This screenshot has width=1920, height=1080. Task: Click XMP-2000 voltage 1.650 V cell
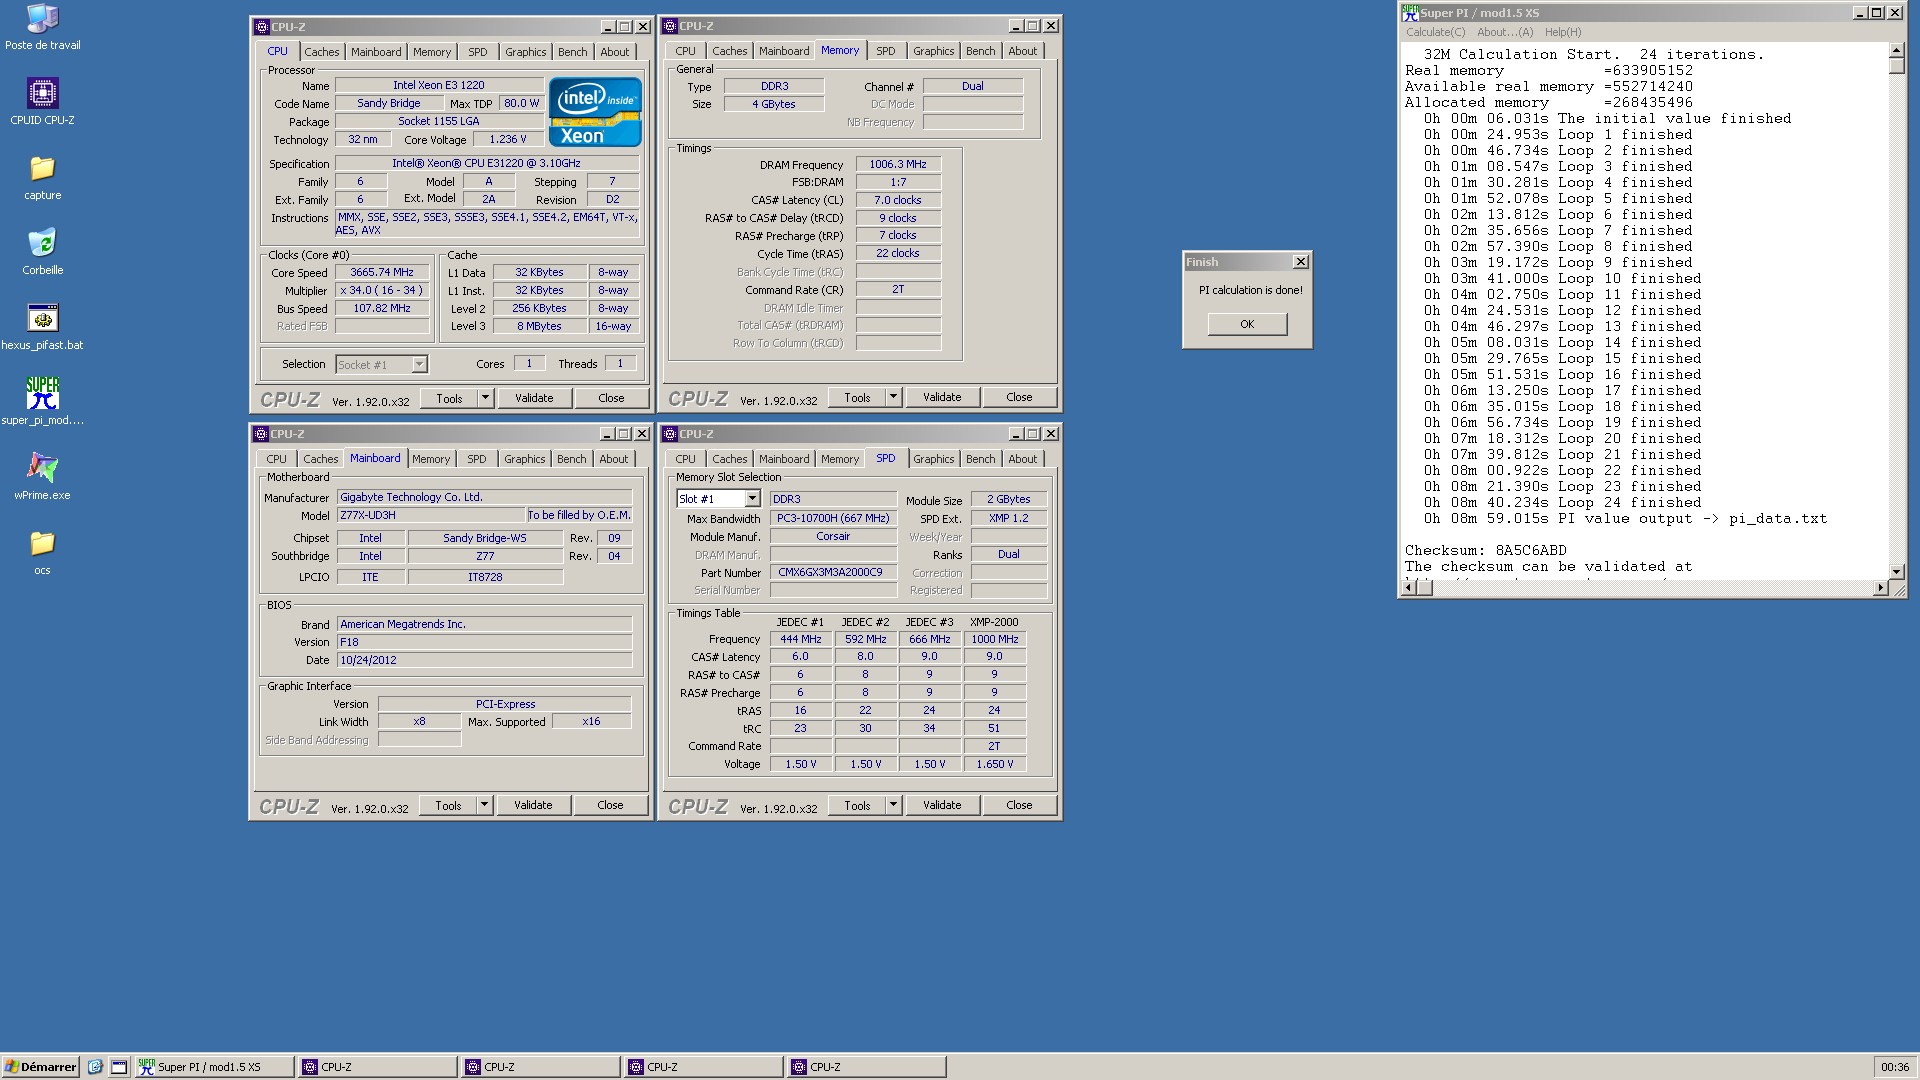click(994, 764)
